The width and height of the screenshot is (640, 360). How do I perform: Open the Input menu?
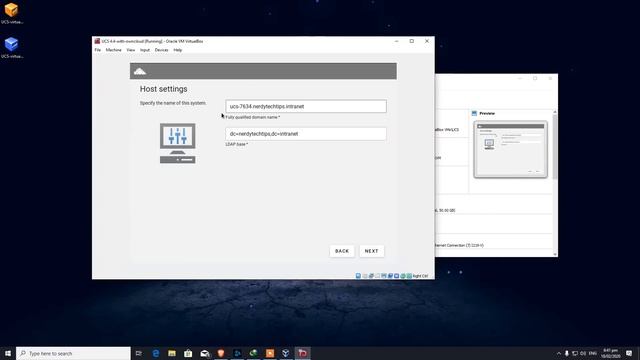145,50
